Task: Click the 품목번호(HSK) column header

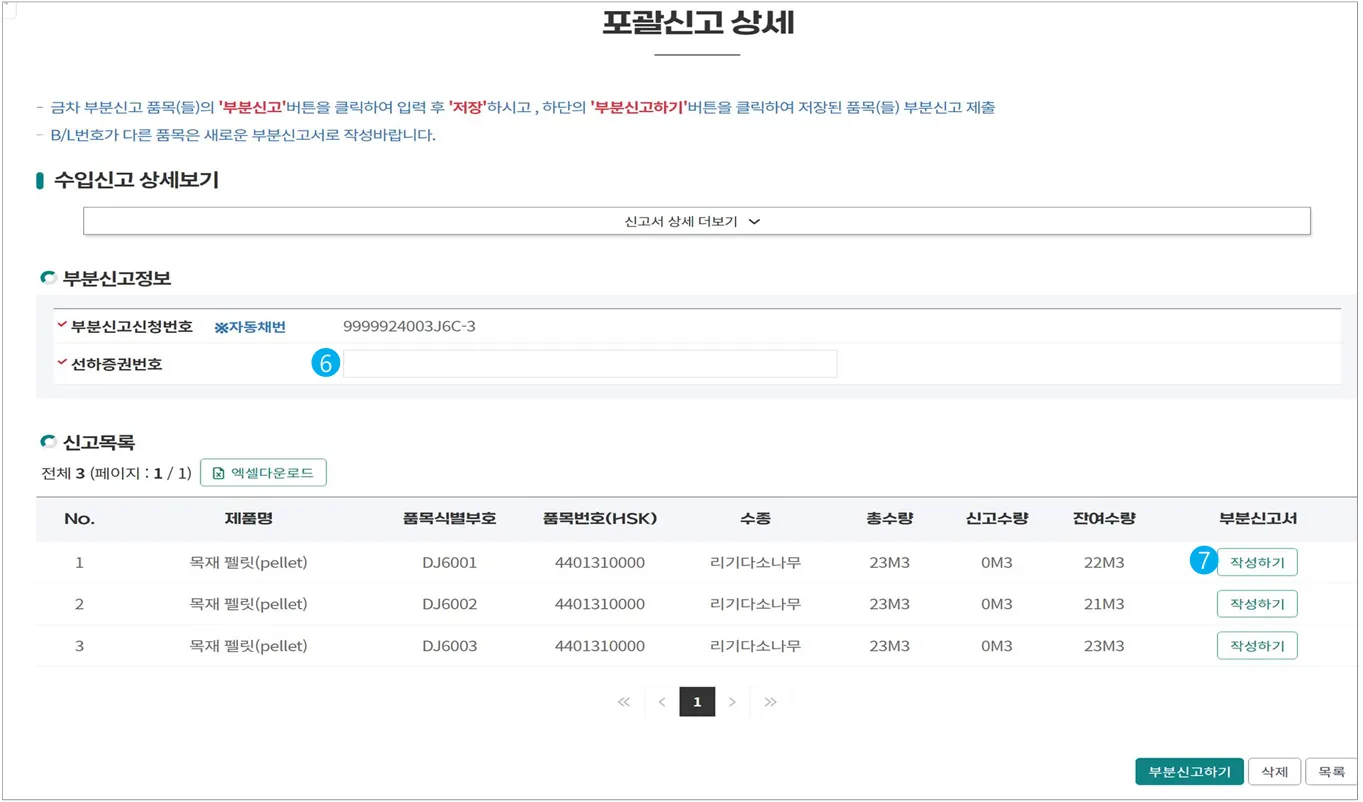Action: [x=599, y=519]
